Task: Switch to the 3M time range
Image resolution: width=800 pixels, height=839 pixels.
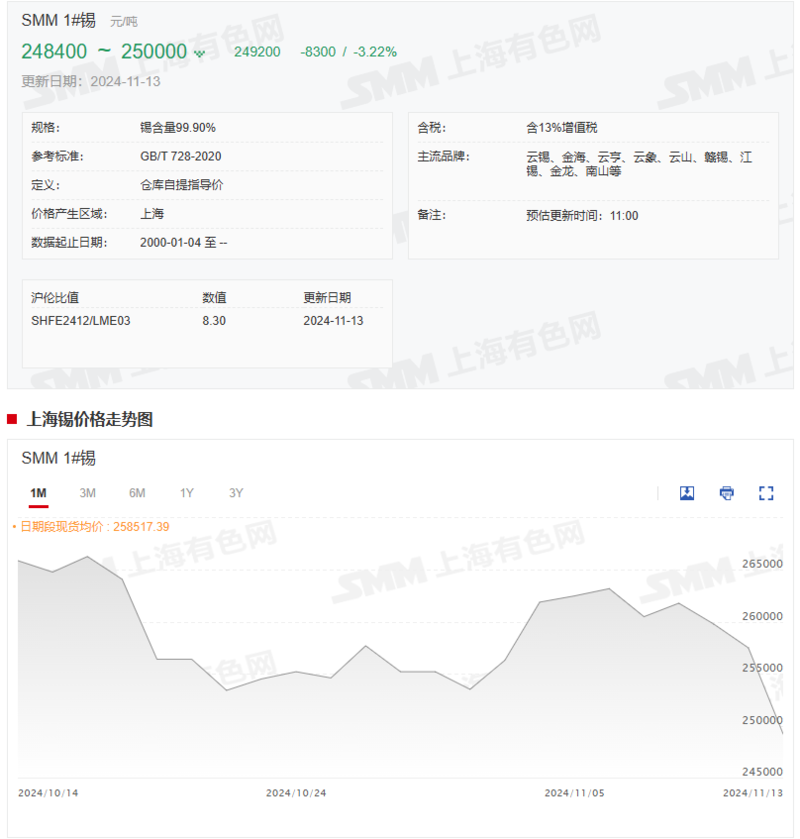Action: pyautogui.click(x=88, y=493)
